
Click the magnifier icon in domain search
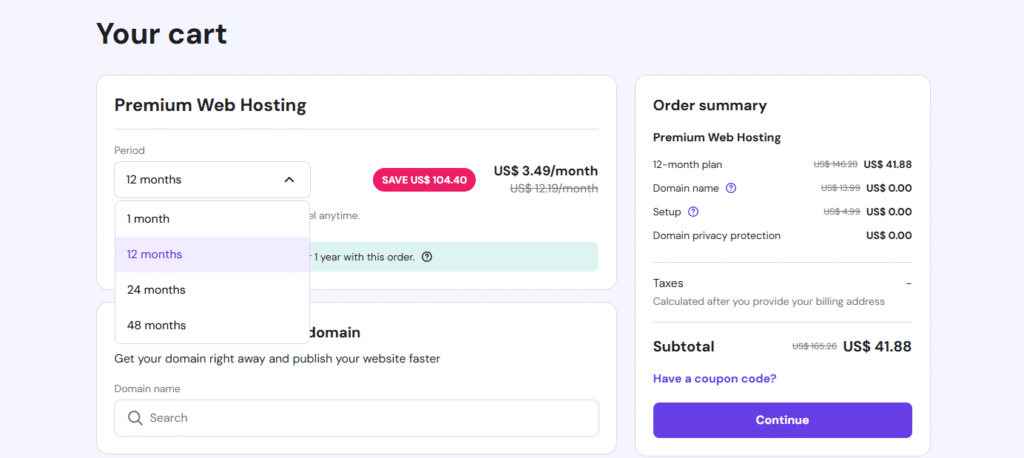[x=135, y=418]
